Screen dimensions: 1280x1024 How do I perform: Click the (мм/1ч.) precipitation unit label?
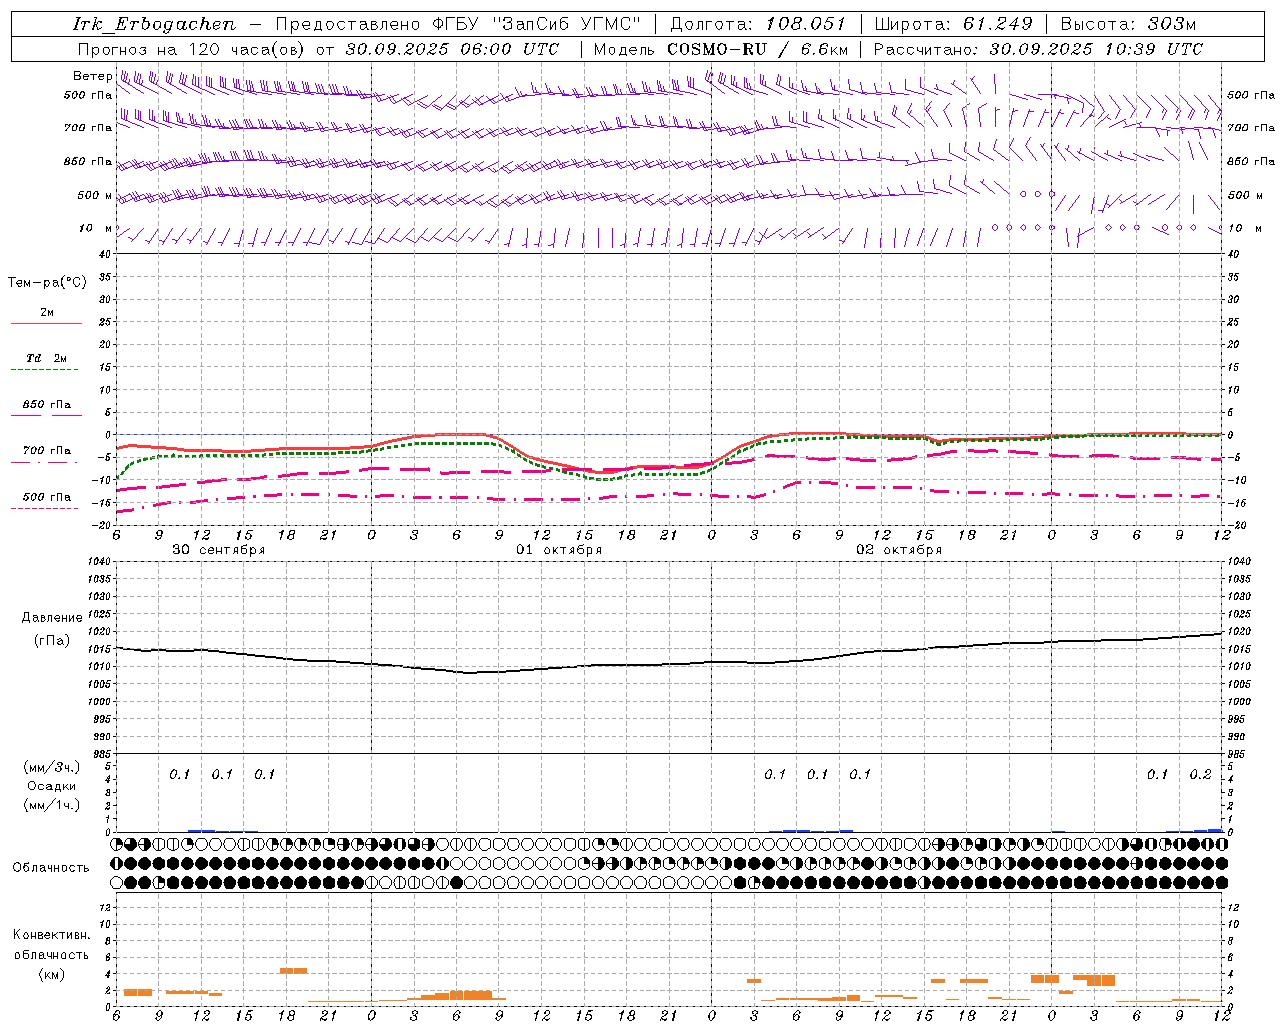(52, 806)
